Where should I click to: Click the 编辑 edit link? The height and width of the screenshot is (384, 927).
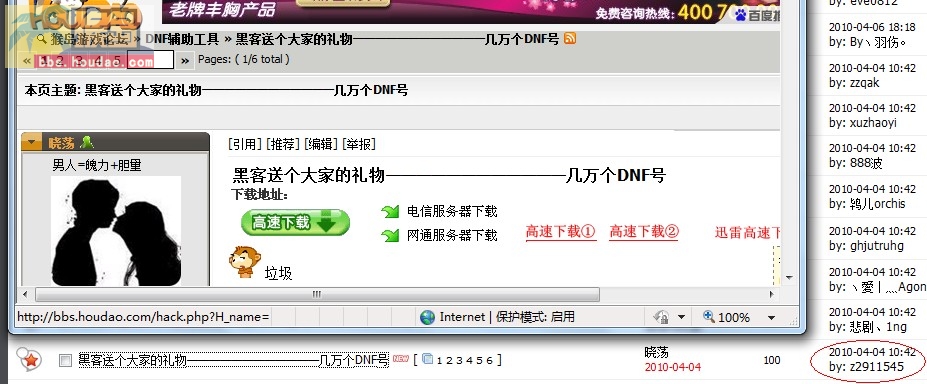[x=320, y=144]
